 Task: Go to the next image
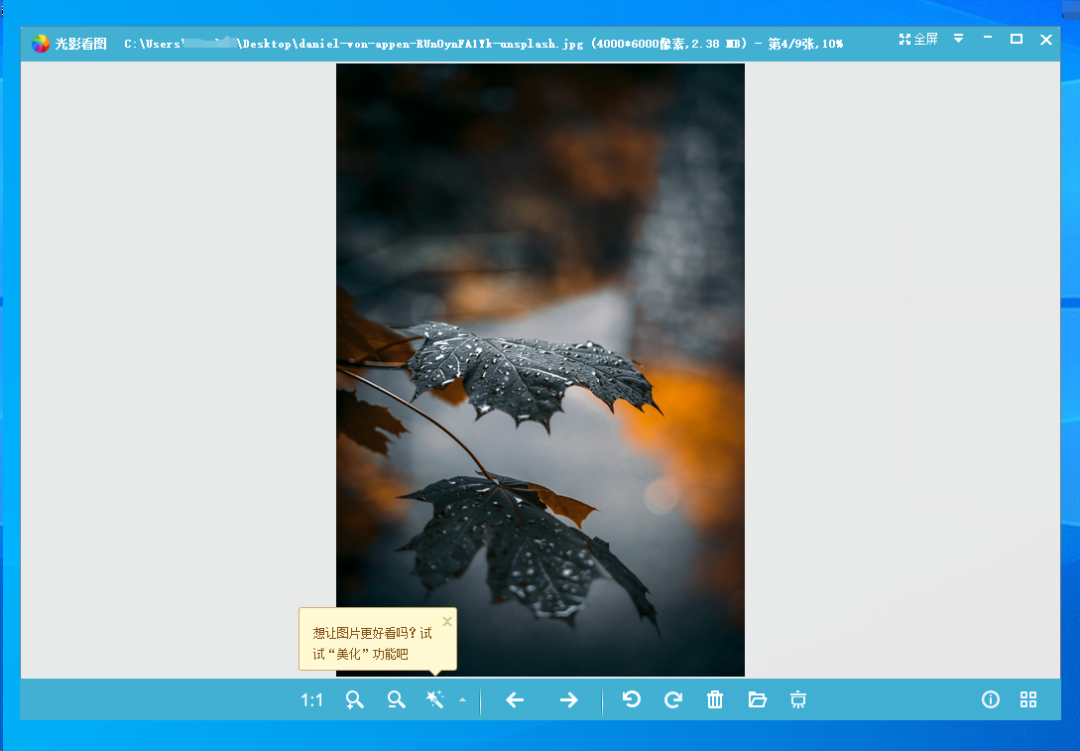tap(569, 701)
